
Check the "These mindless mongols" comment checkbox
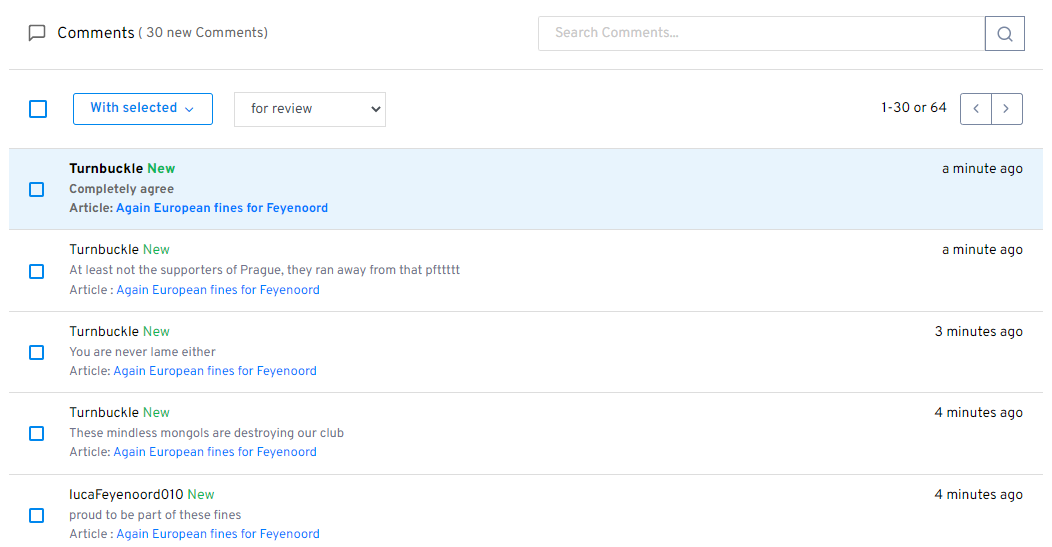click(x=37, y=433)
